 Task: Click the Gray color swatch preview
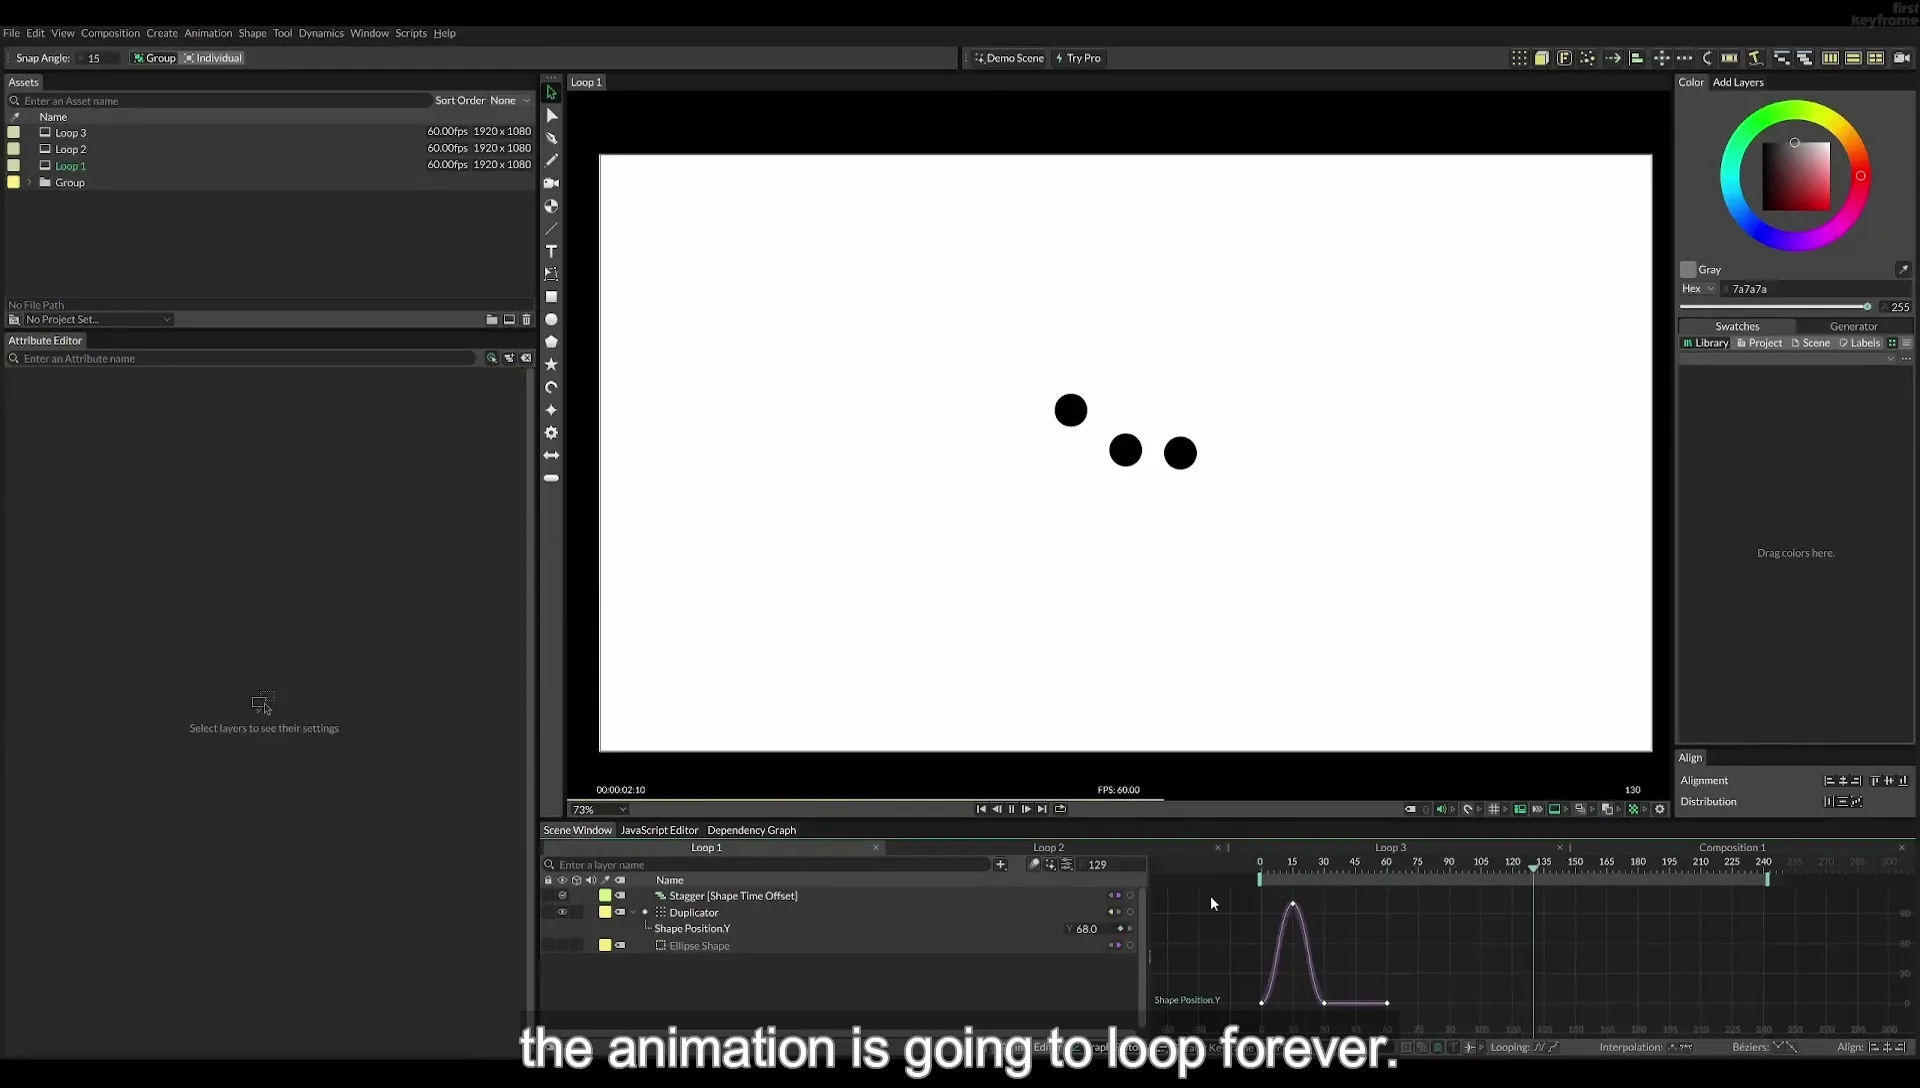click(x=1688, y=270)
